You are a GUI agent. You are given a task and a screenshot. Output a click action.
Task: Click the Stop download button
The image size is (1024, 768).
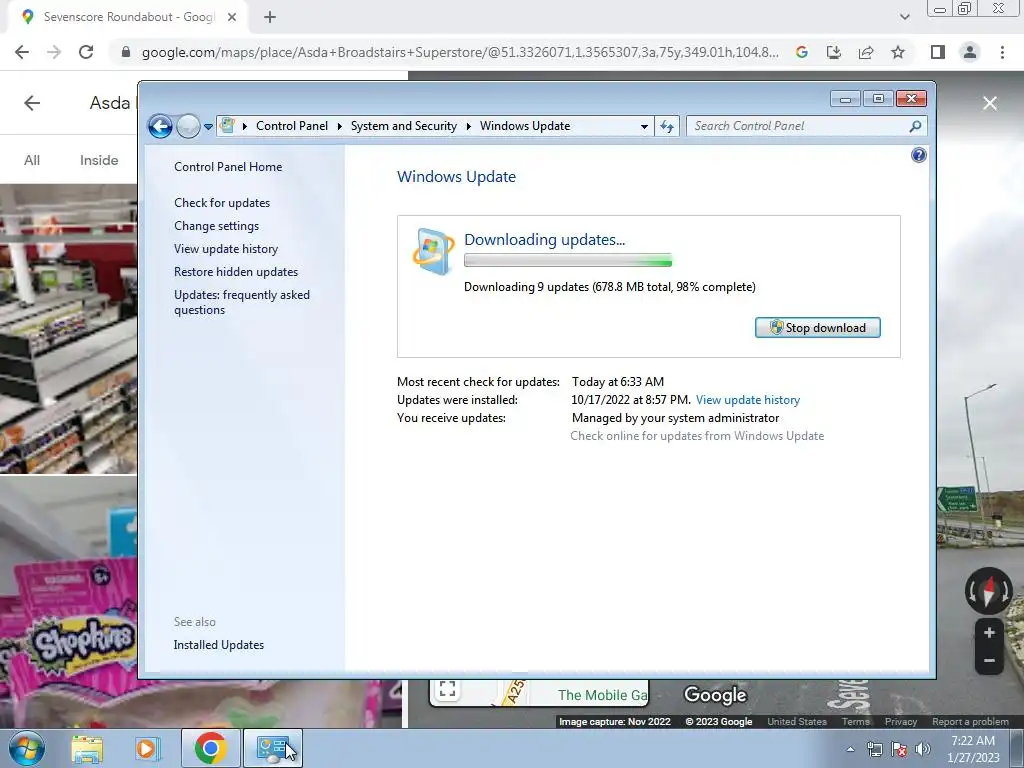[818, 328]
